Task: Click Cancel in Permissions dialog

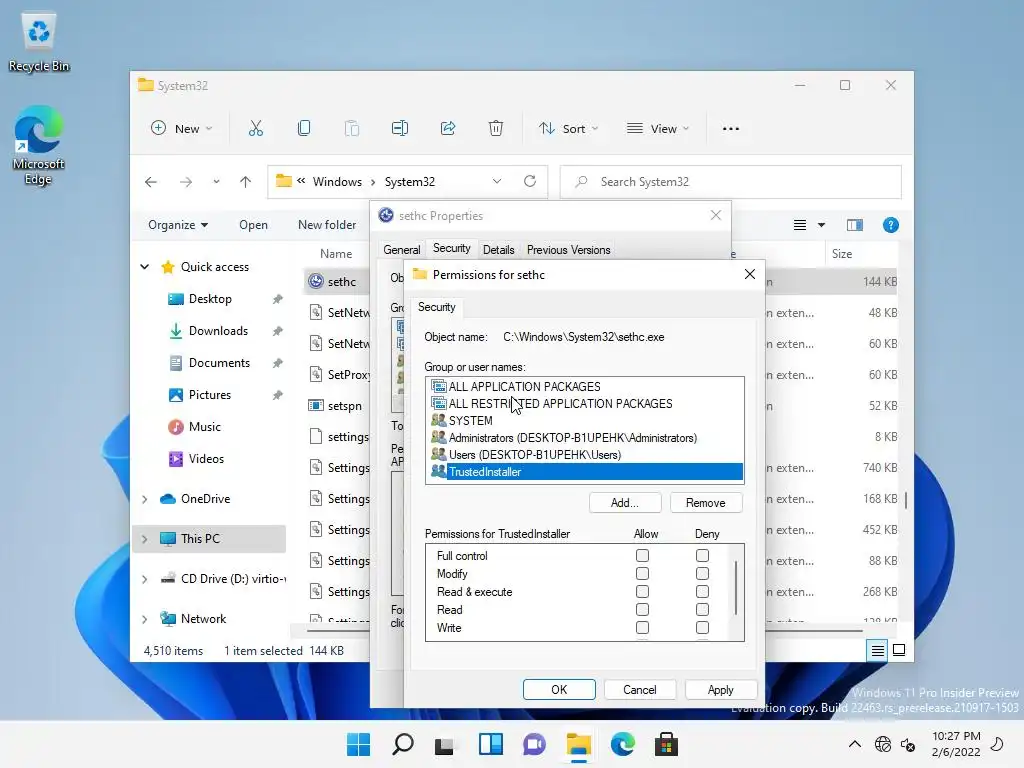Action: pos(639,690)
